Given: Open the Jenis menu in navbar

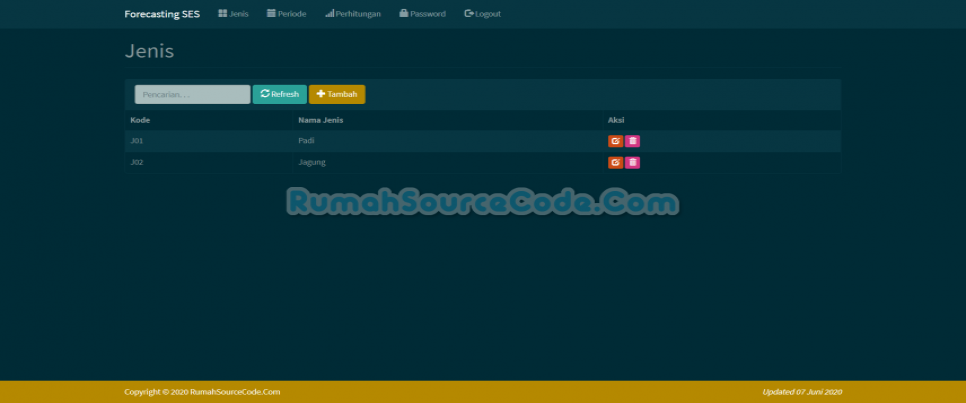Looking at the screenshot, I should tap(233, 14).
